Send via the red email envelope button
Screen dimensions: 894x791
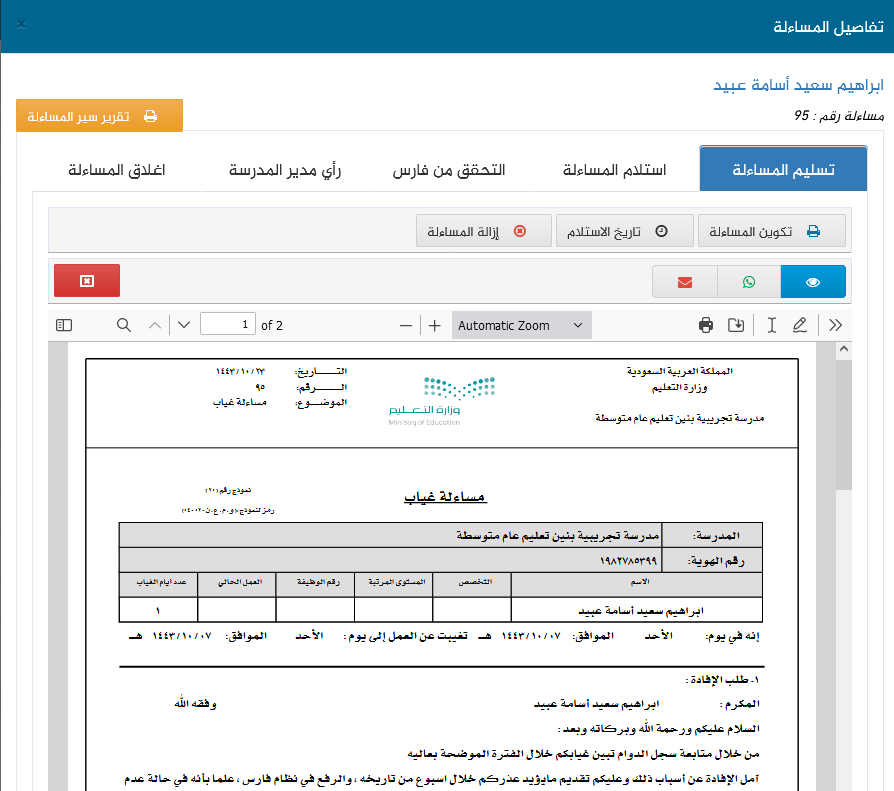(685, 282)
